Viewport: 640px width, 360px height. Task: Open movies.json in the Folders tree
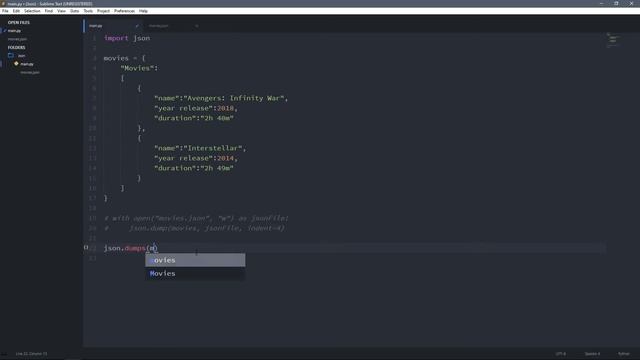[30, 72]
